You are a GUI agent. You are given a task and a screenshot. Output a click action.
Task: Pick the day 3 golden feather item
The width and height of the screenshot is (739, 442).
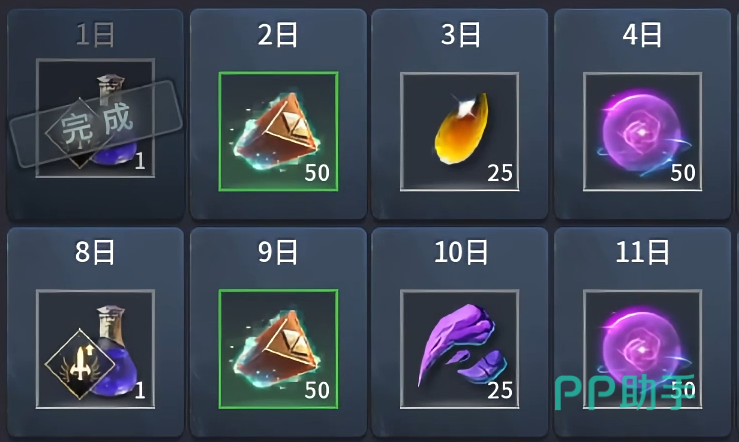click(x=460, y=131)
